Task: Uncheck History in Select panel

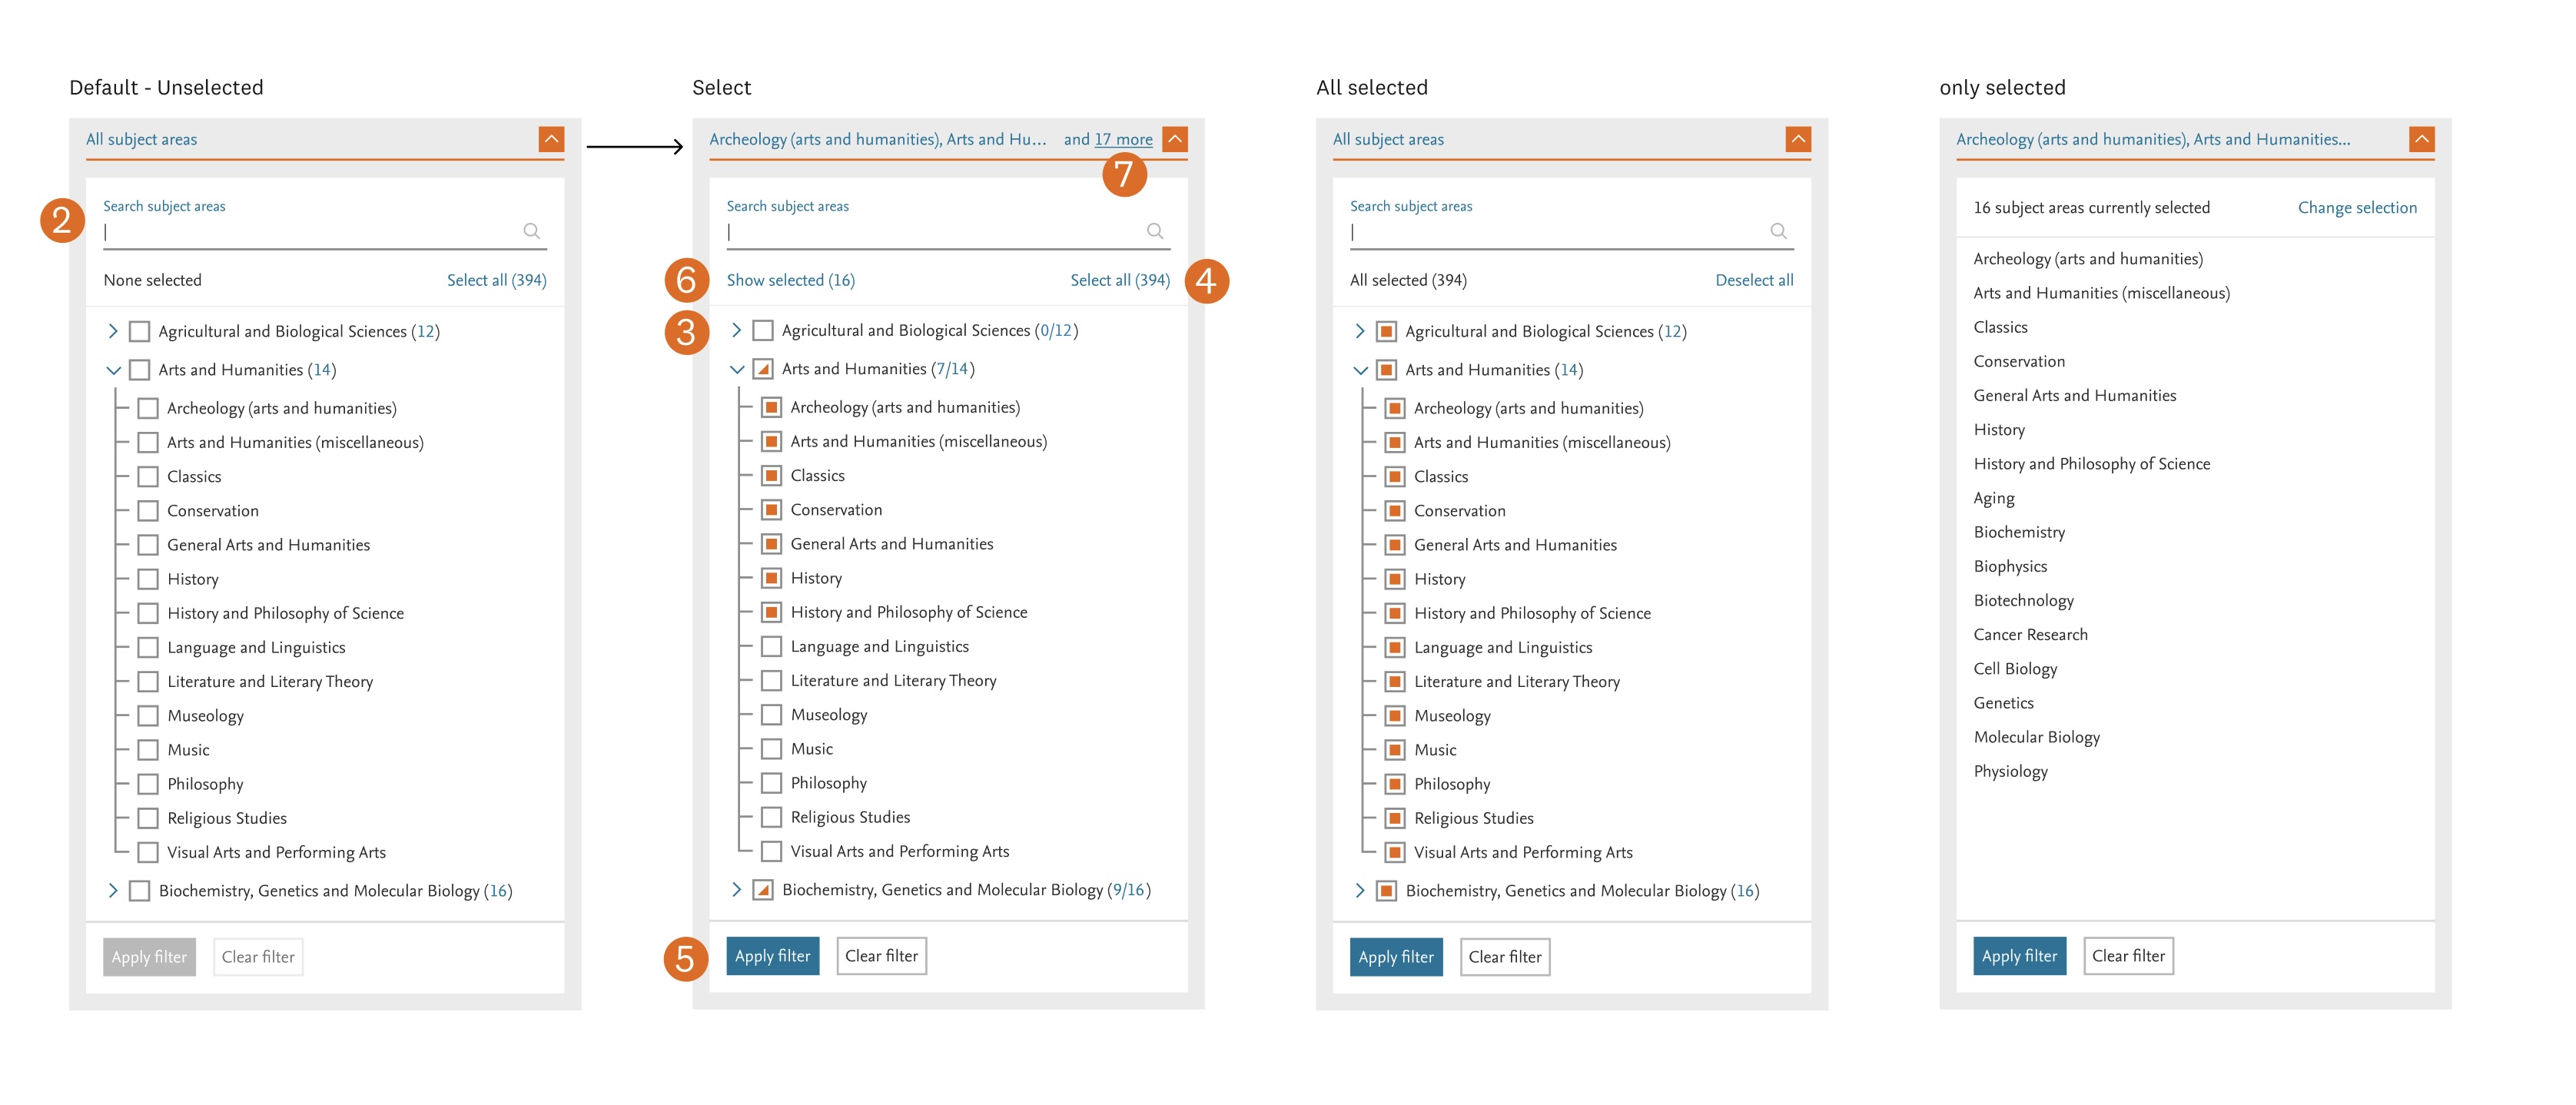Action: (772, 578)
